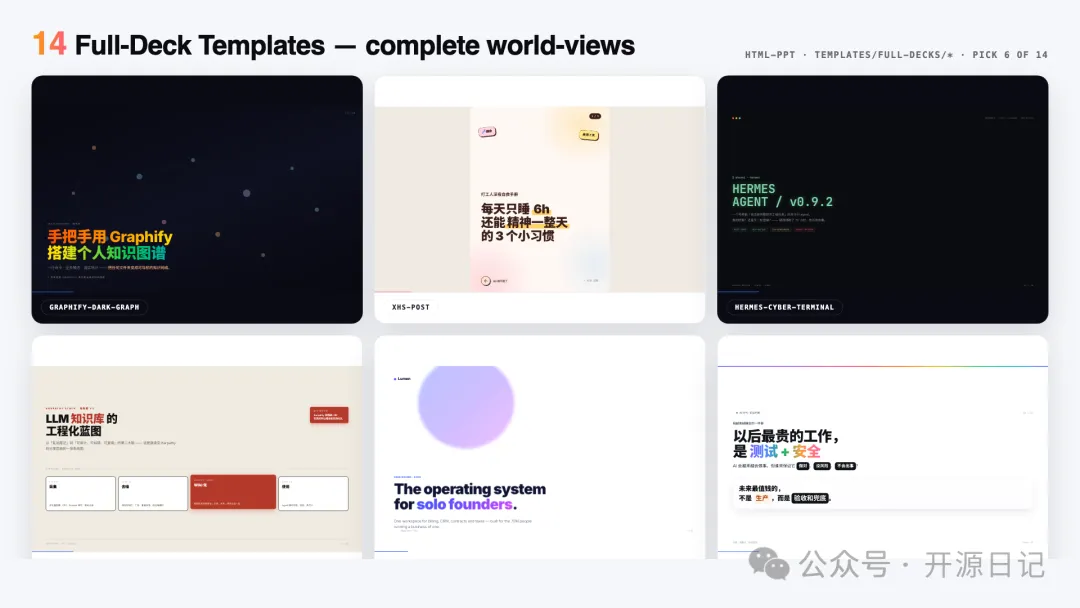
Task: Click the '每天只睡 6h' headline text
Action: coord(515,209)
